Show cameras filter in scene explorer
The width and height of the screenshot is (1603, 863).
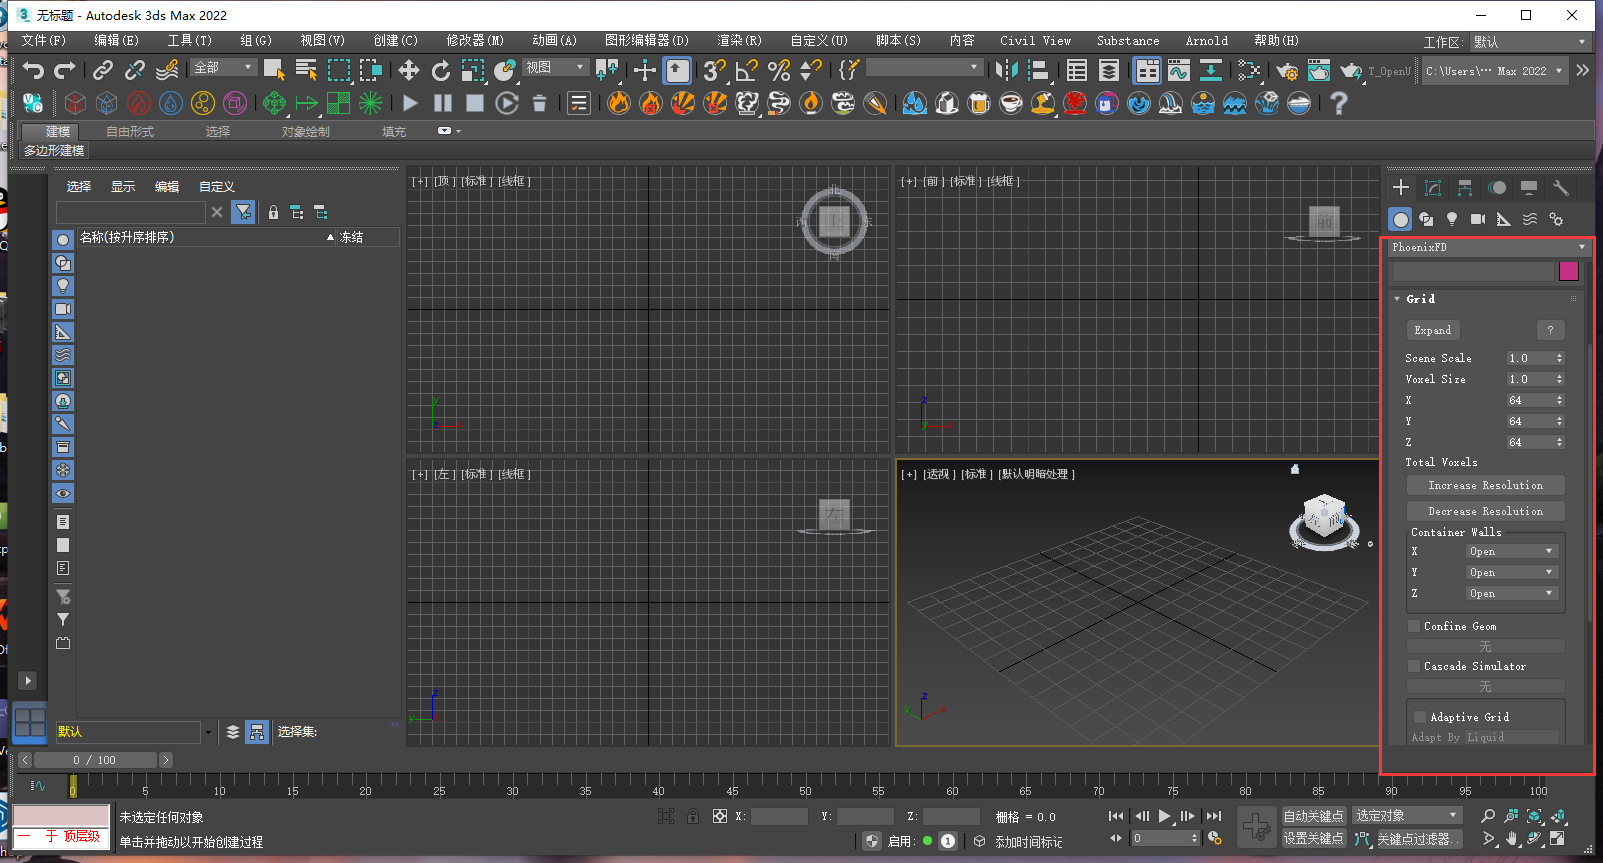(x=63, y=309)
